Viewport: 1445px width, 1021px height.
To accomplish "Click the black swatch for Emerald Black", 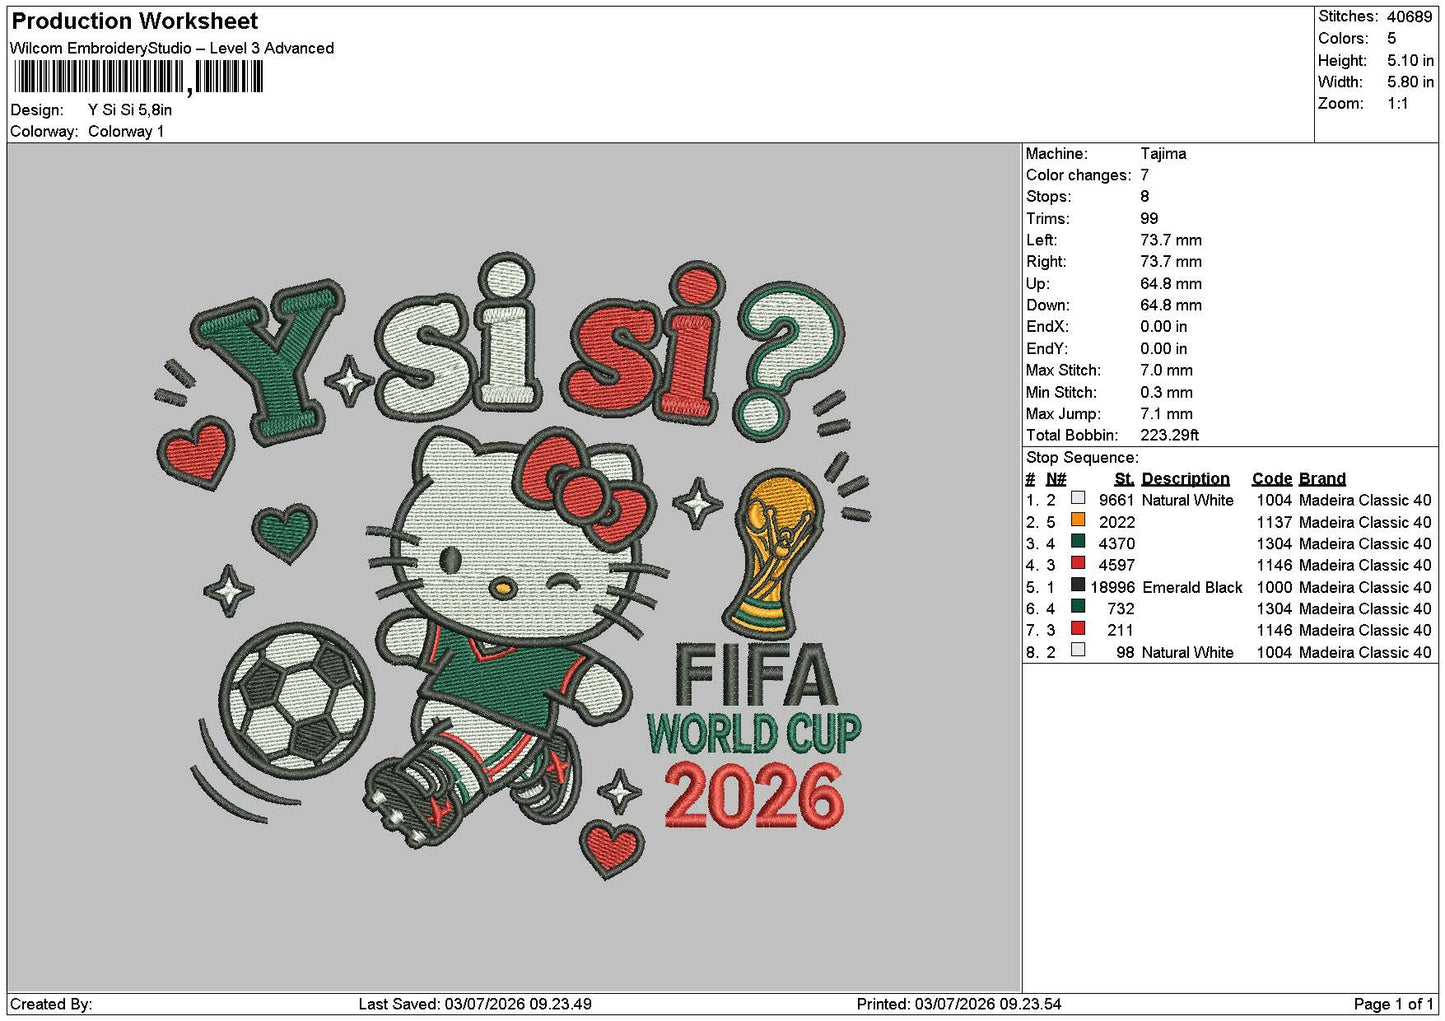I will click(1078, 585).
